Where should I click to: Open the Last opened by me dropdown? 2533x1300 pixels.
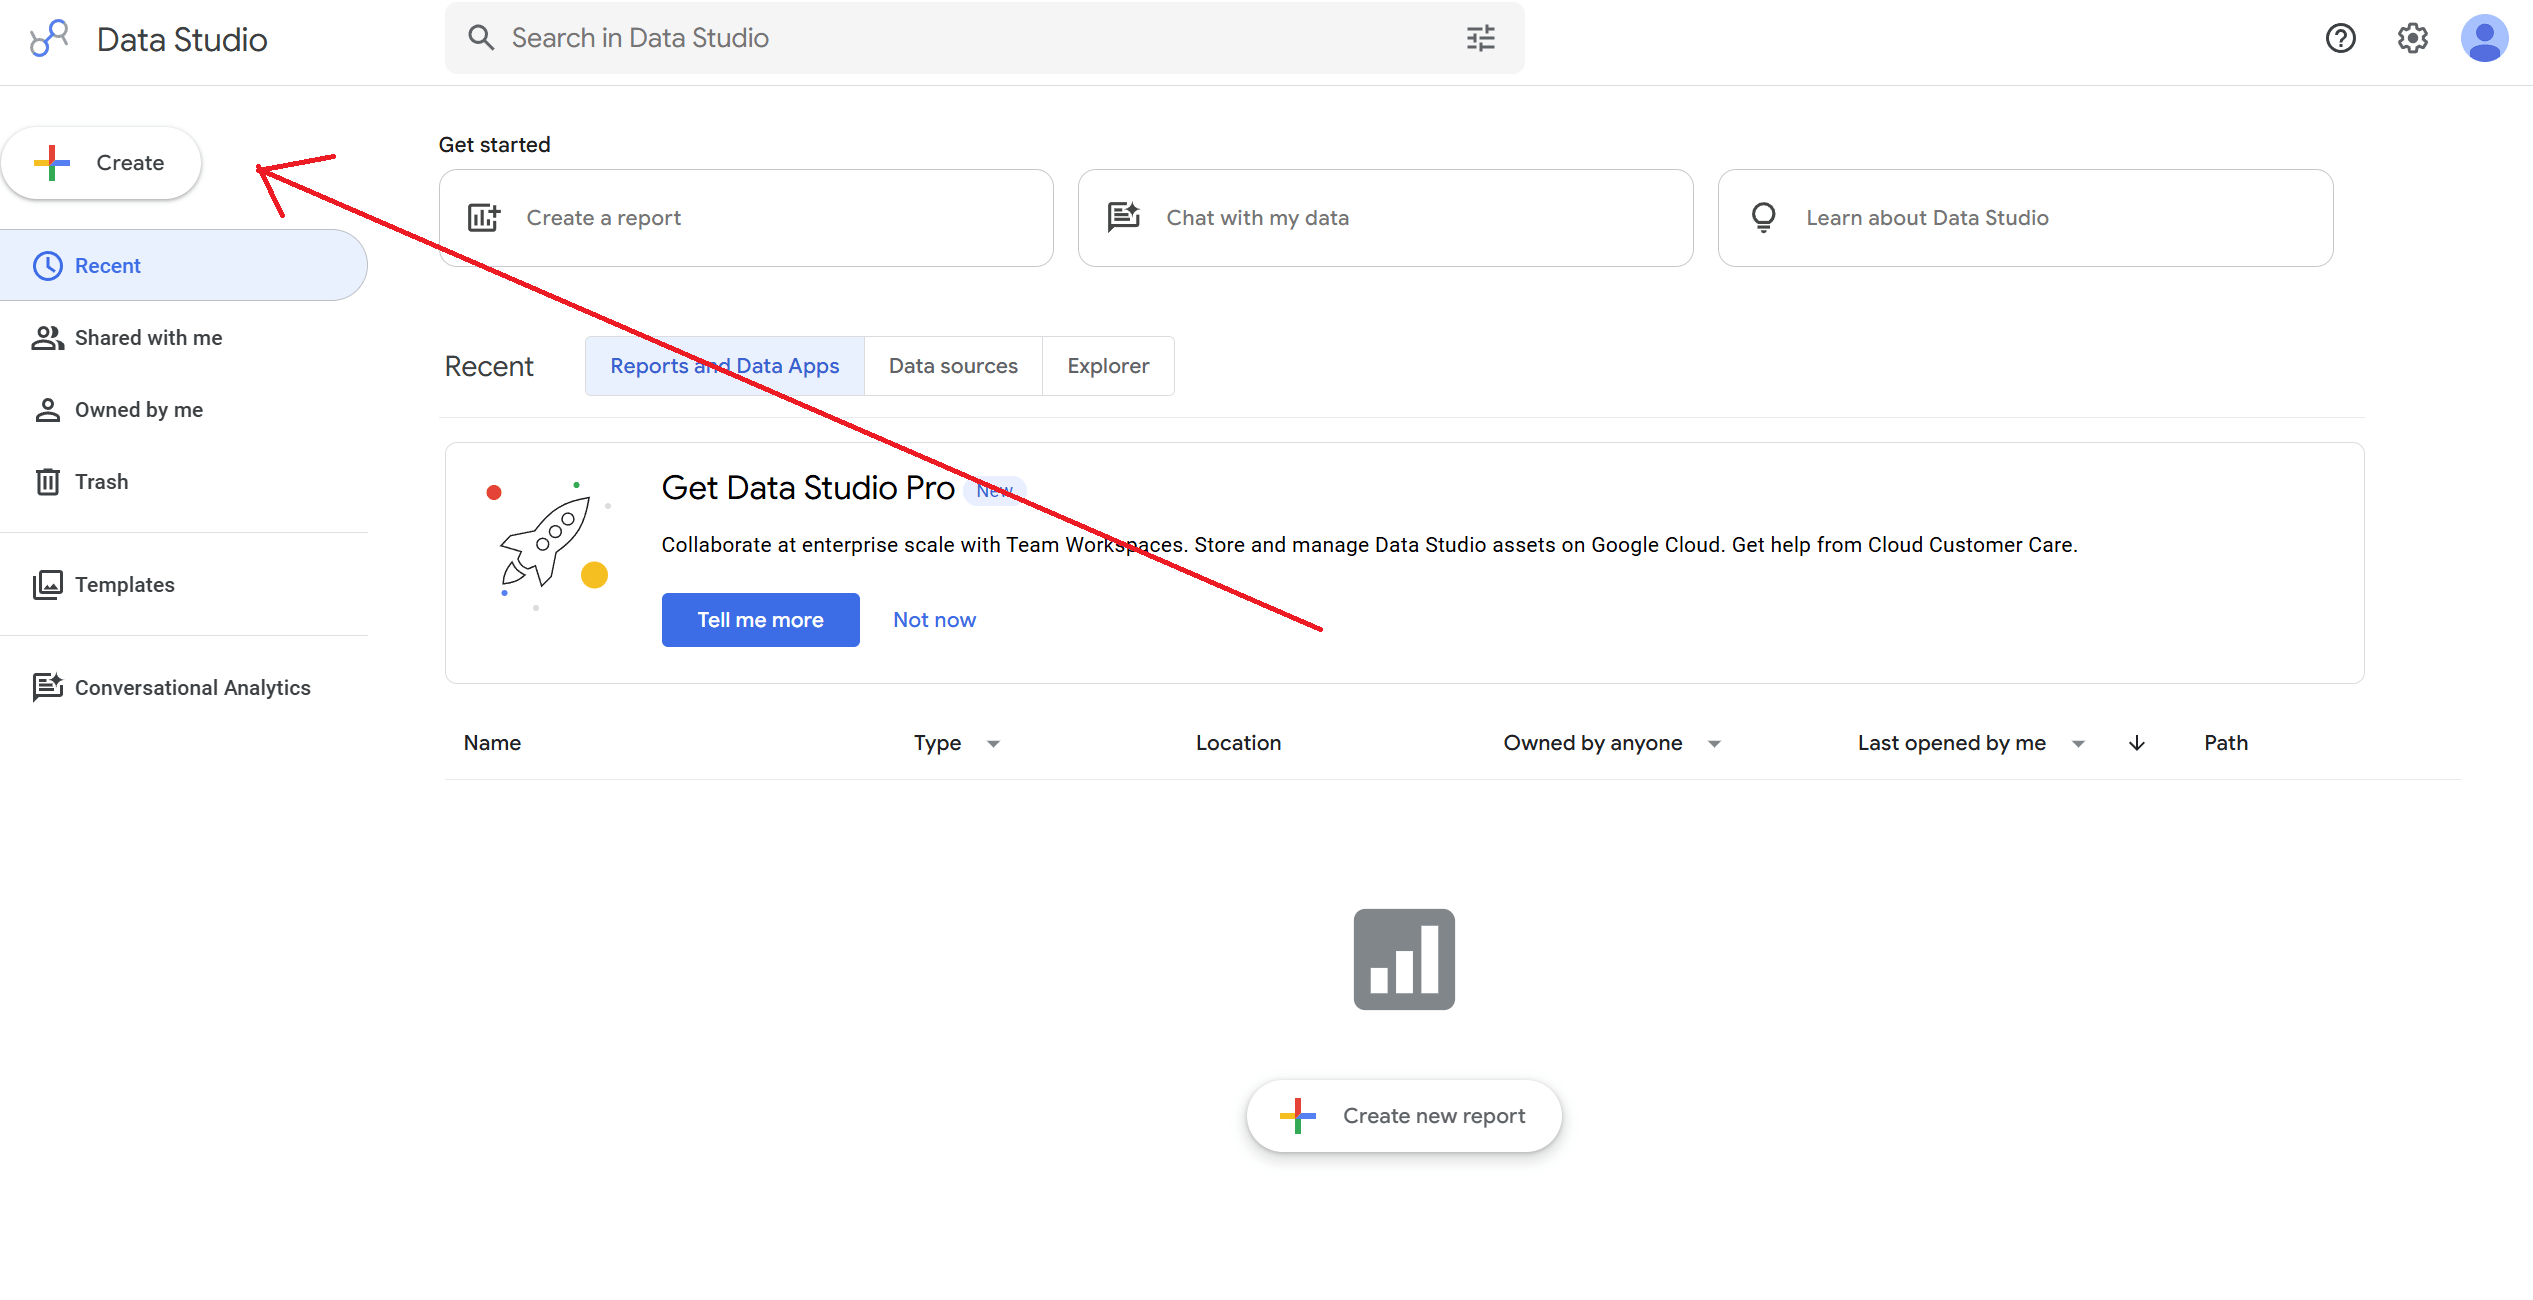click(x=1971, y=743)
